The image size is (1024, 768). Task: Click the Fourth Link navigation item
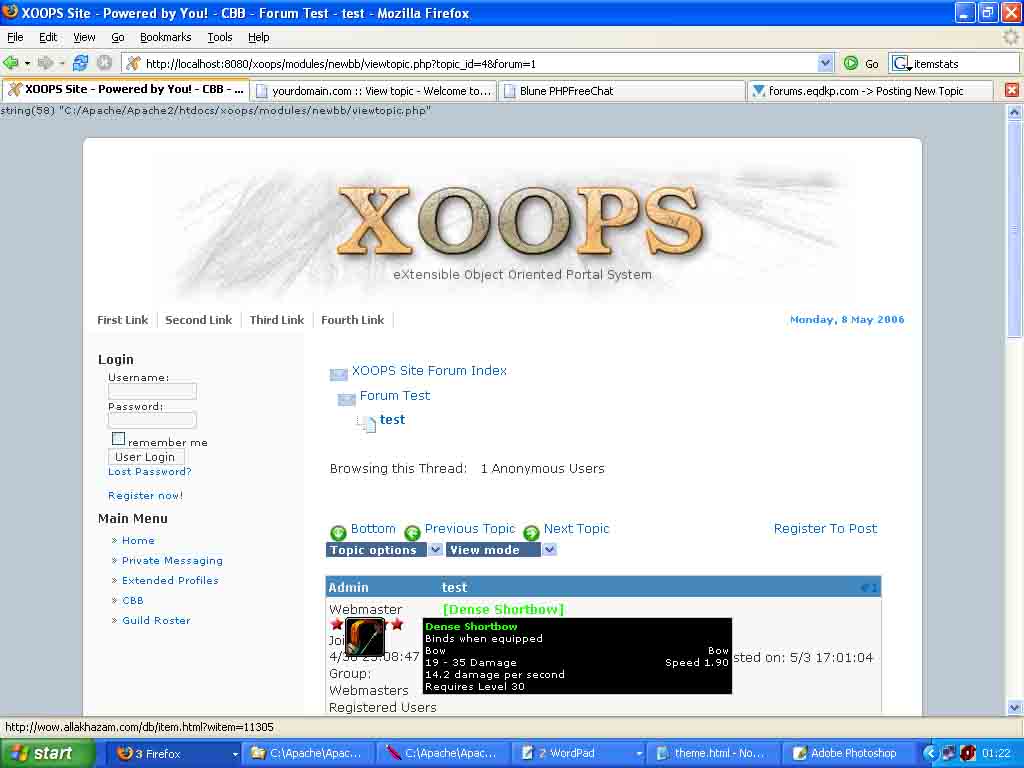(x=352, y=320)
